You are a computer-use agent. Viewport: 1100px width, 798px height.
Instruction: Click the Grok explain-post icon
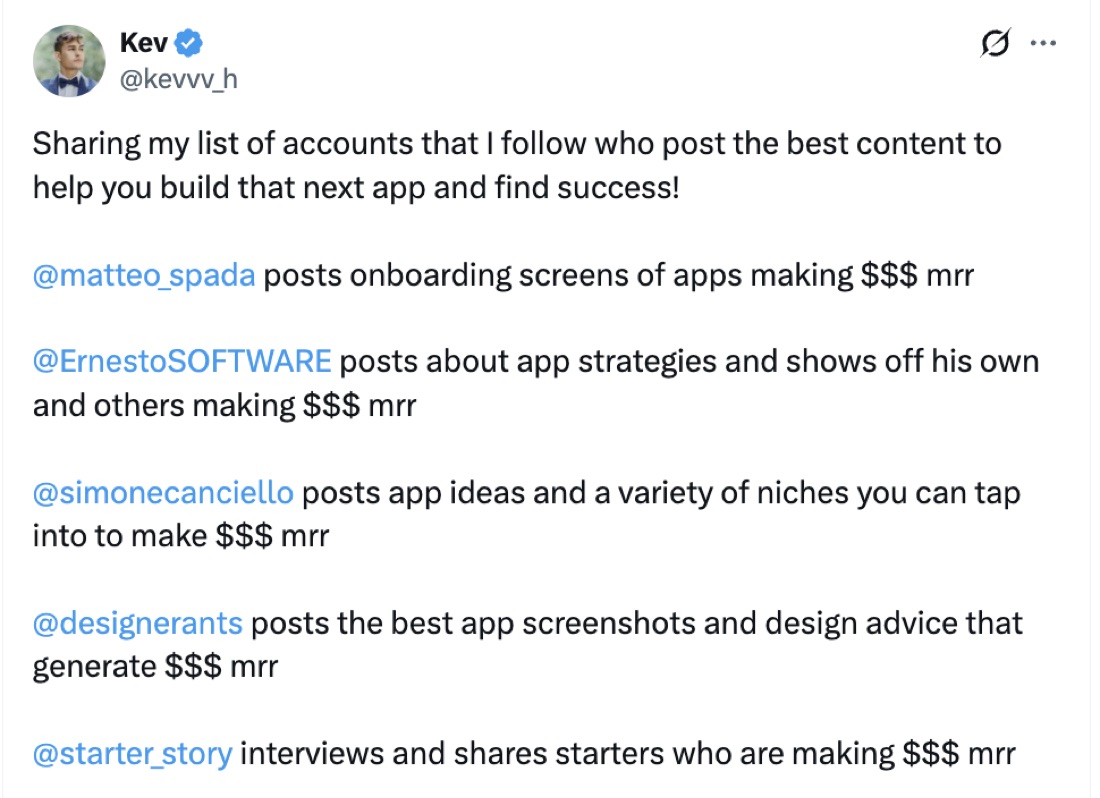(995, 43)
